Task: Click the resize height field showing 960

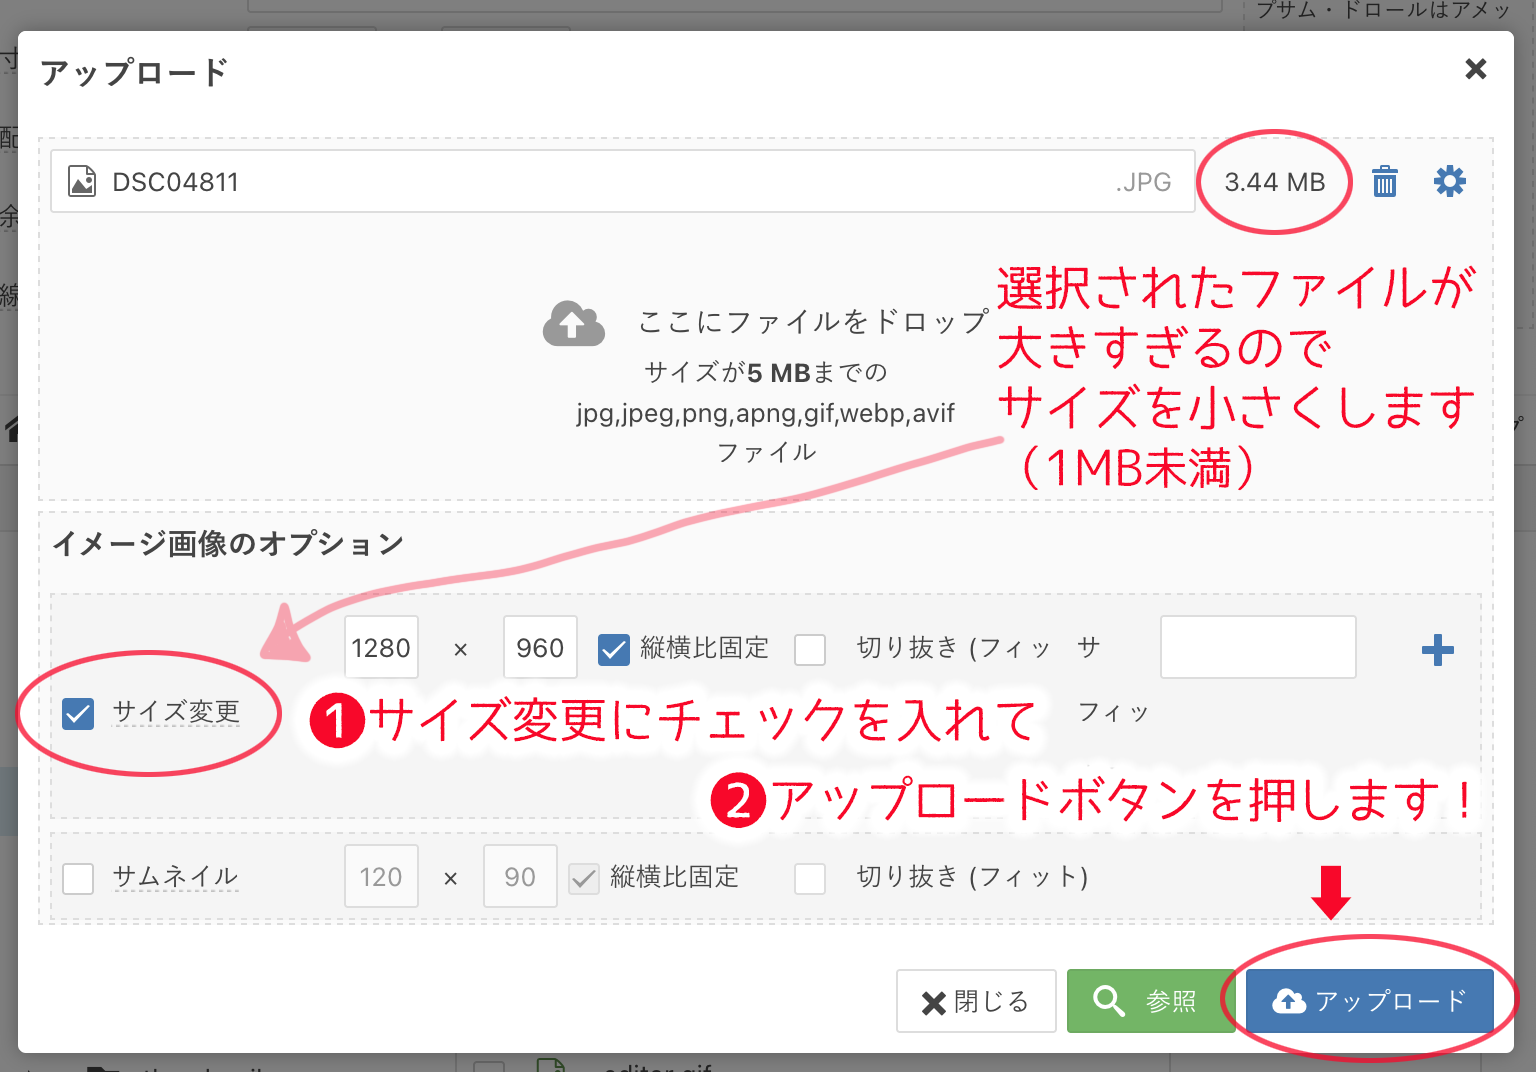Action: tap(540, 648)
